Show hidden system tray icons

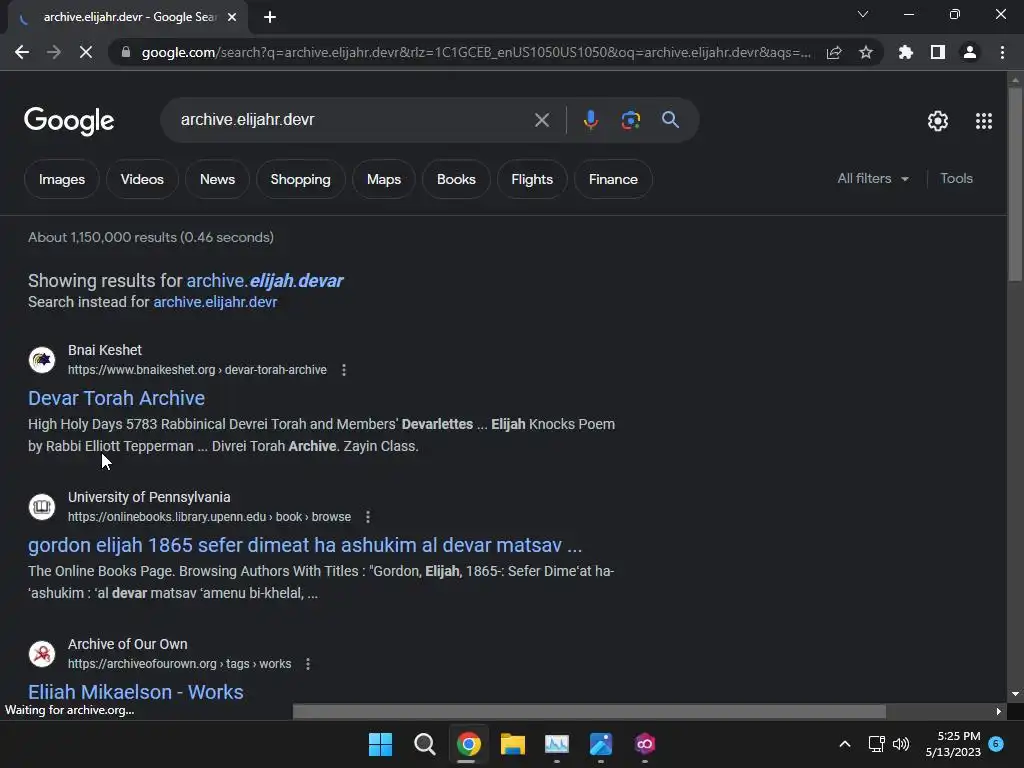(844, 744)
